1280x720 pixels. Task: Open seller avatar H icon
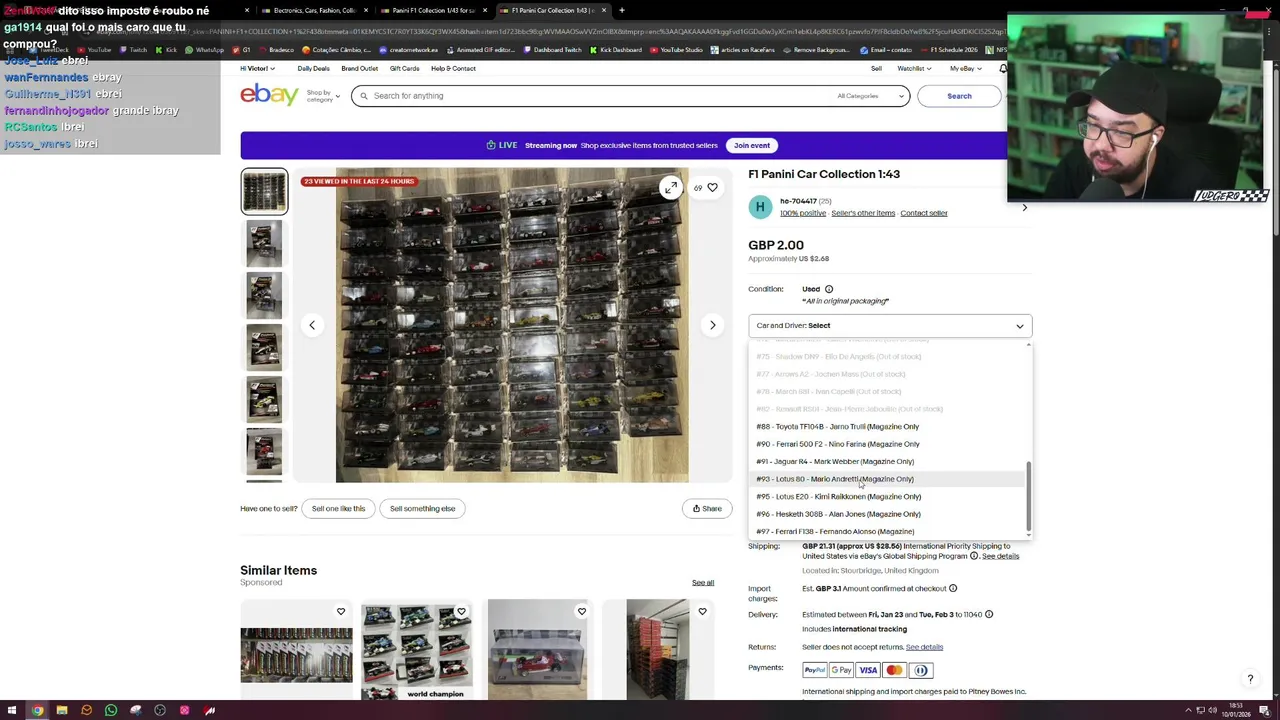coord(760,207)
